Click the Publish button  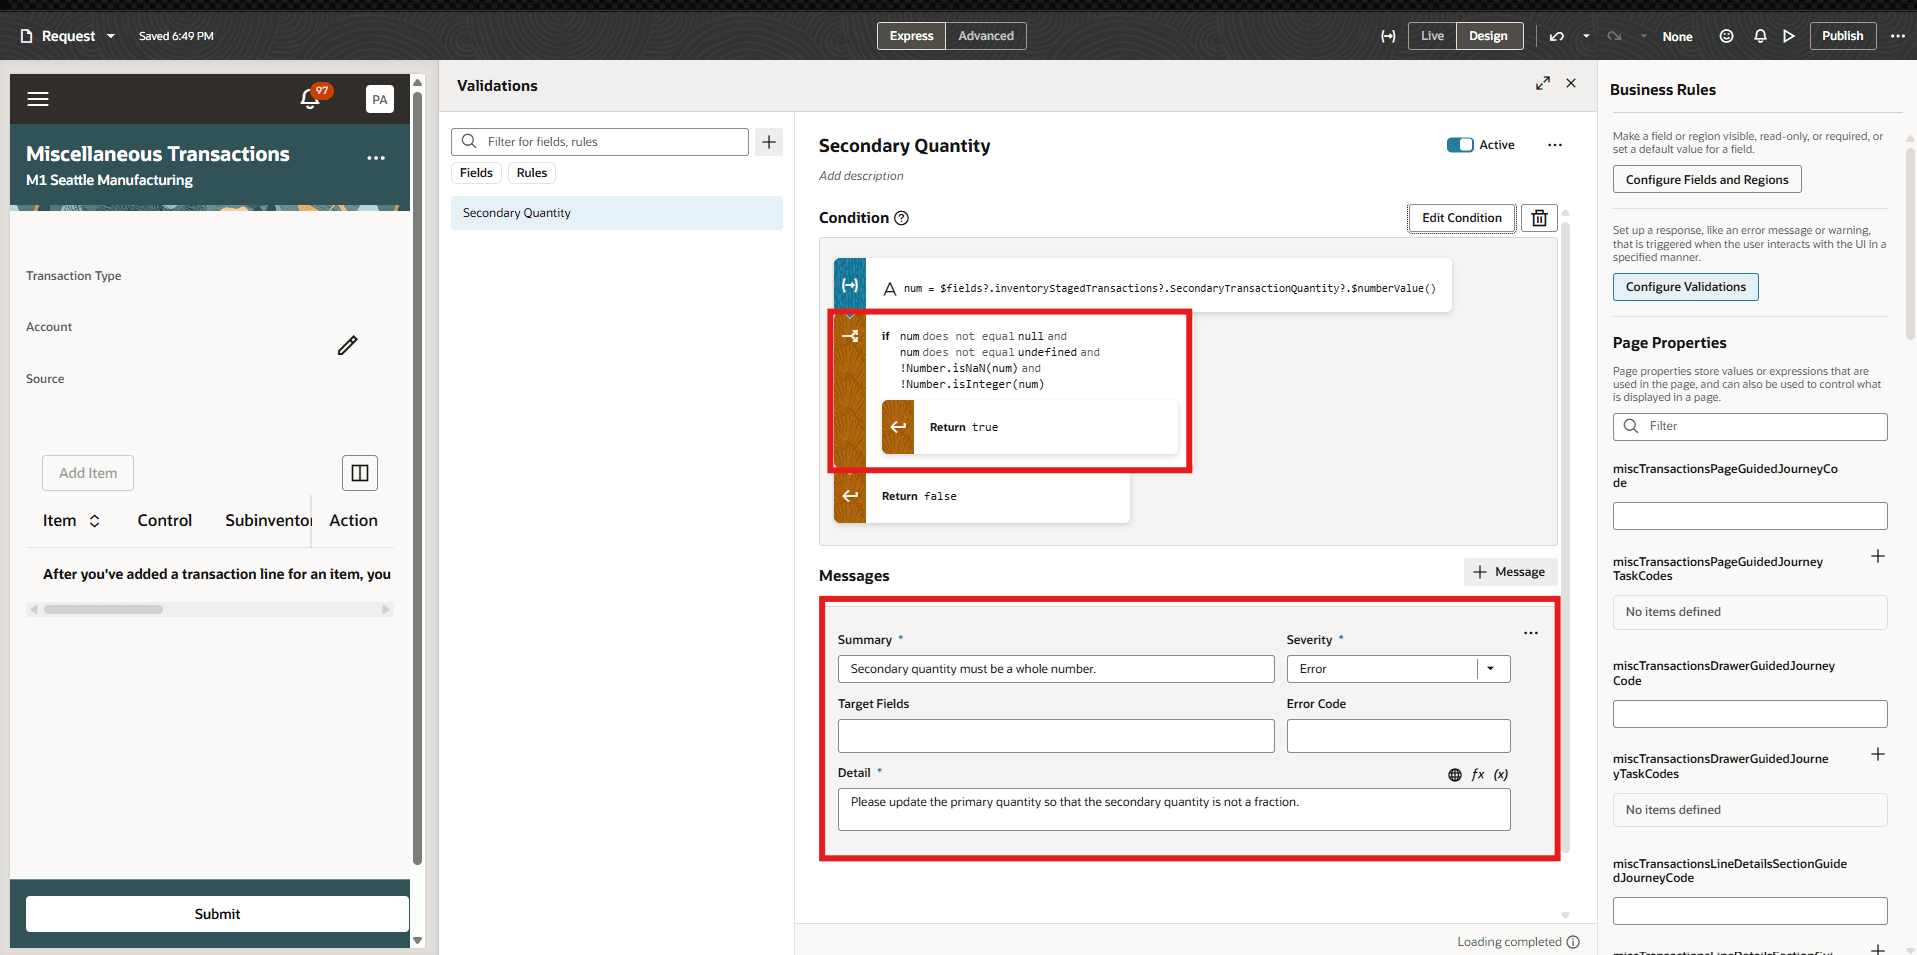[x=1842, y=36]
